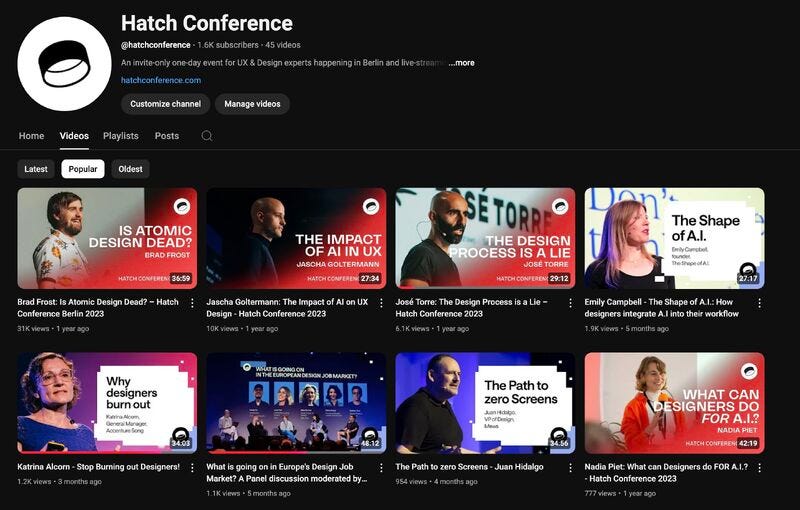The width and height of the screenshot is (800, 510).
Task: Open the hatchconference.com link
Action: 161,80
